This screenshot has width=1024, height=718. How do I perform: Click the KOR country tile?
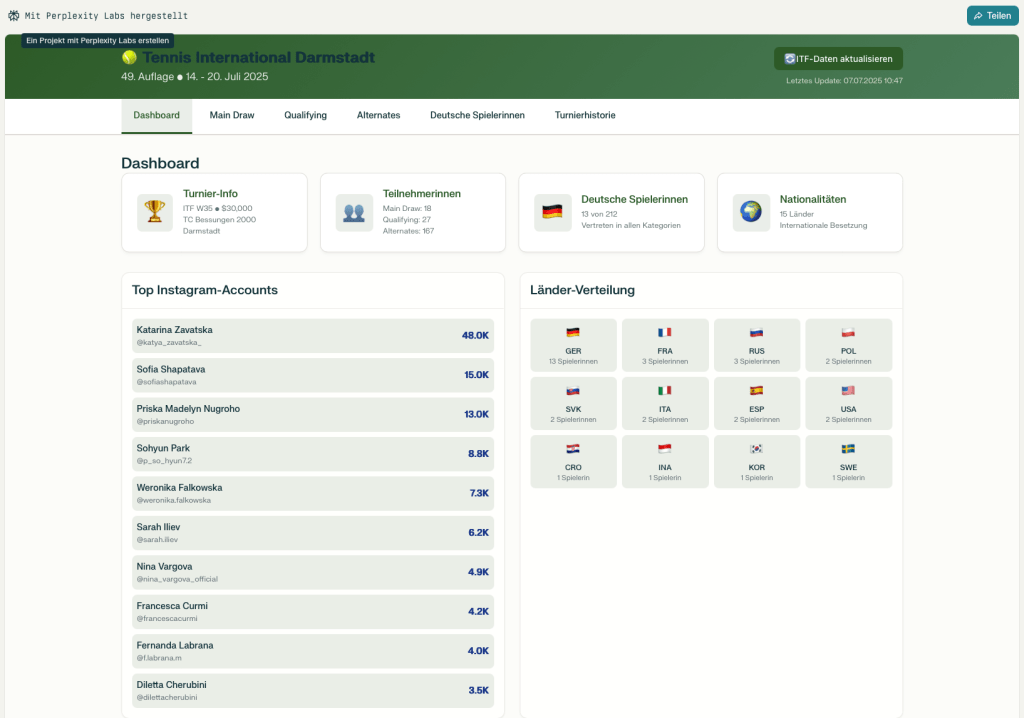(x=757, y=461)
